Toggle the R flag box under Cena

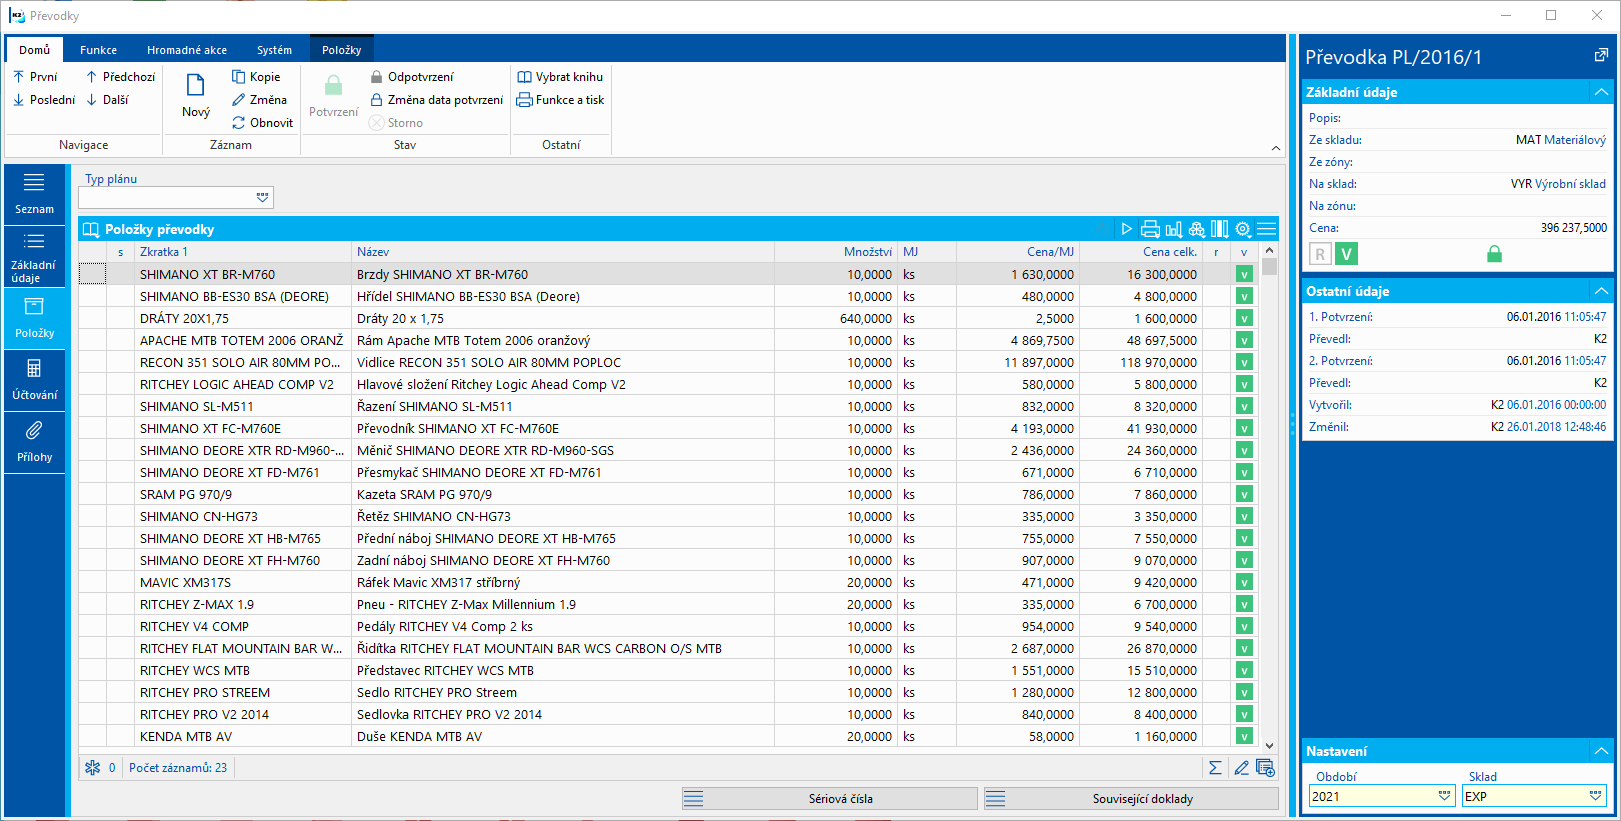tap(1320, 254)
